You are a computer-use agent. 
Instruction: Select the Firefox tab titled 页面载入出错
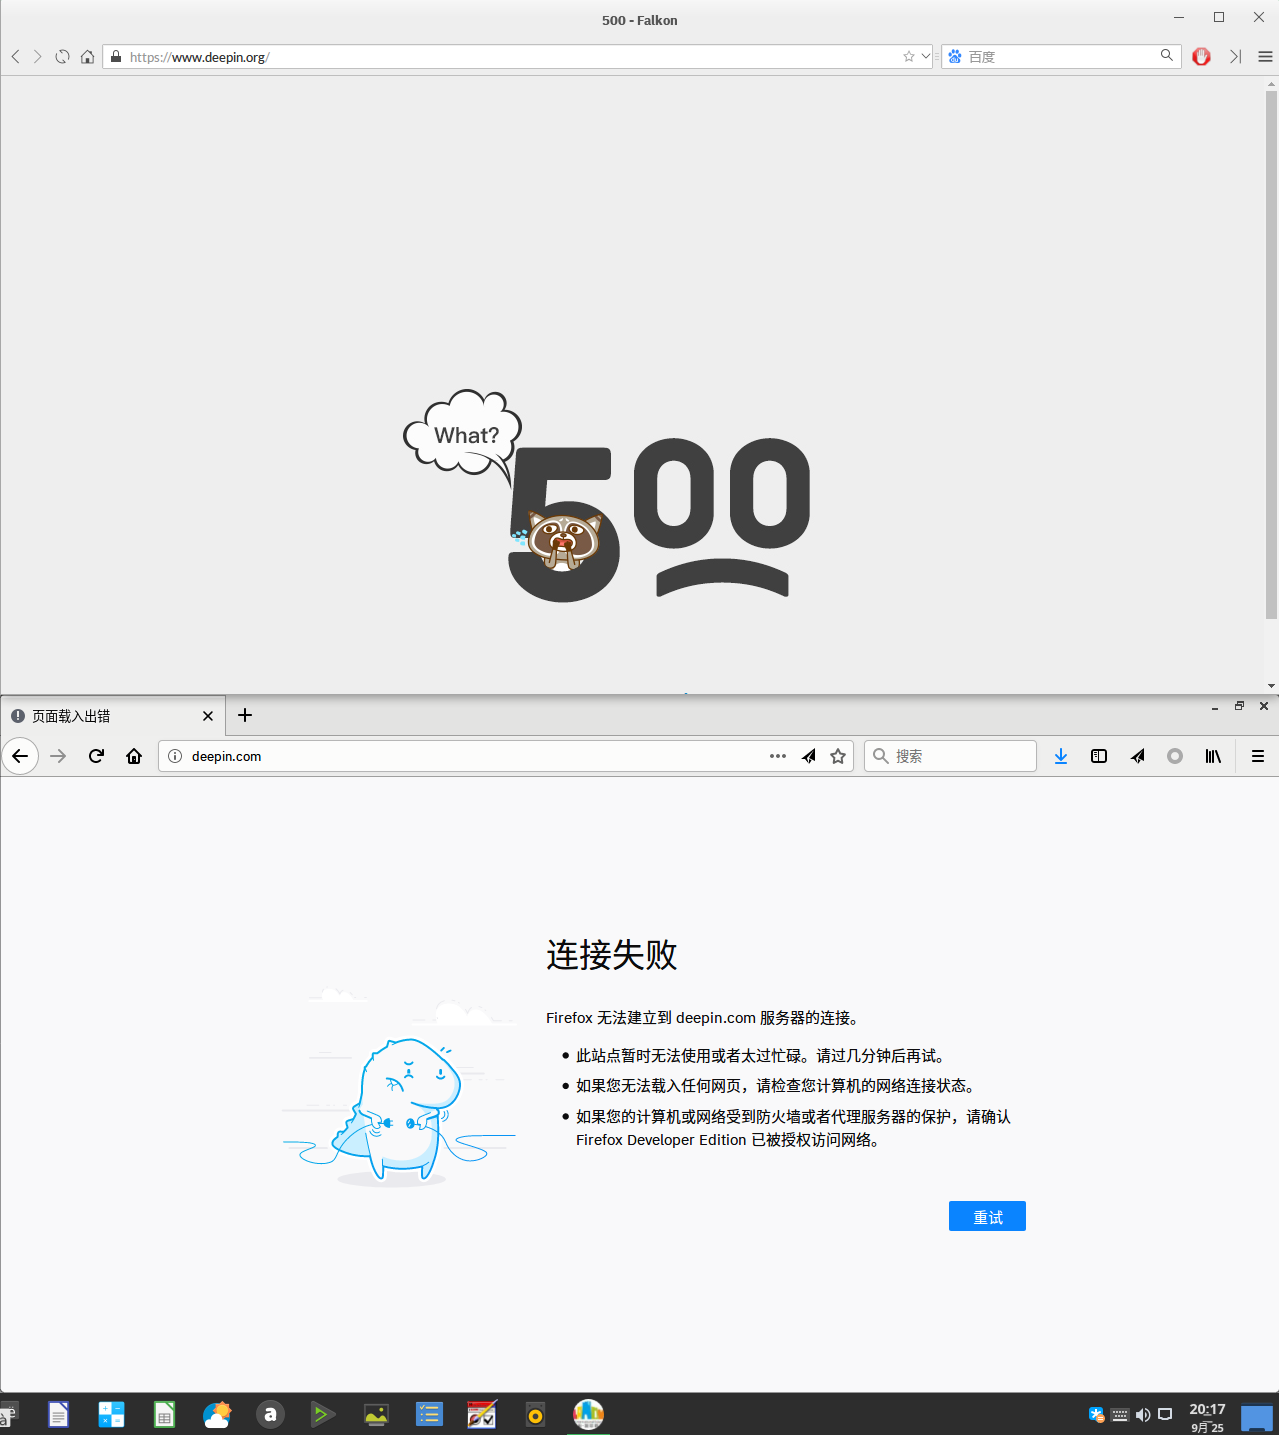click(112, 716)
